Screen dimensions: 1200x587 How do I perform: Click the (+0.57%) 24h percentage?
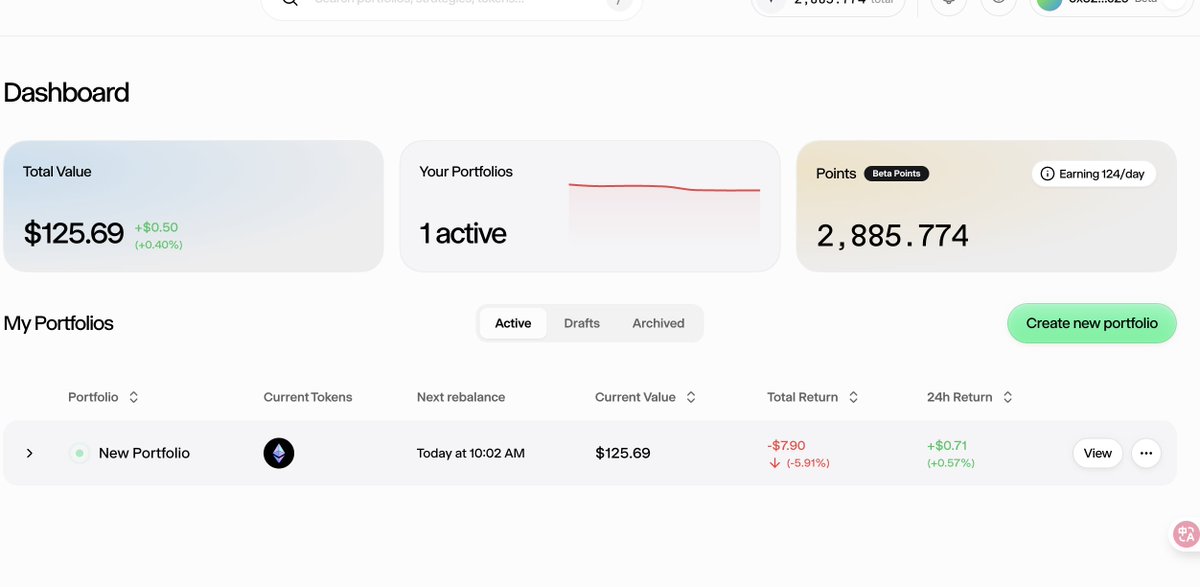[x=951, y=463]
